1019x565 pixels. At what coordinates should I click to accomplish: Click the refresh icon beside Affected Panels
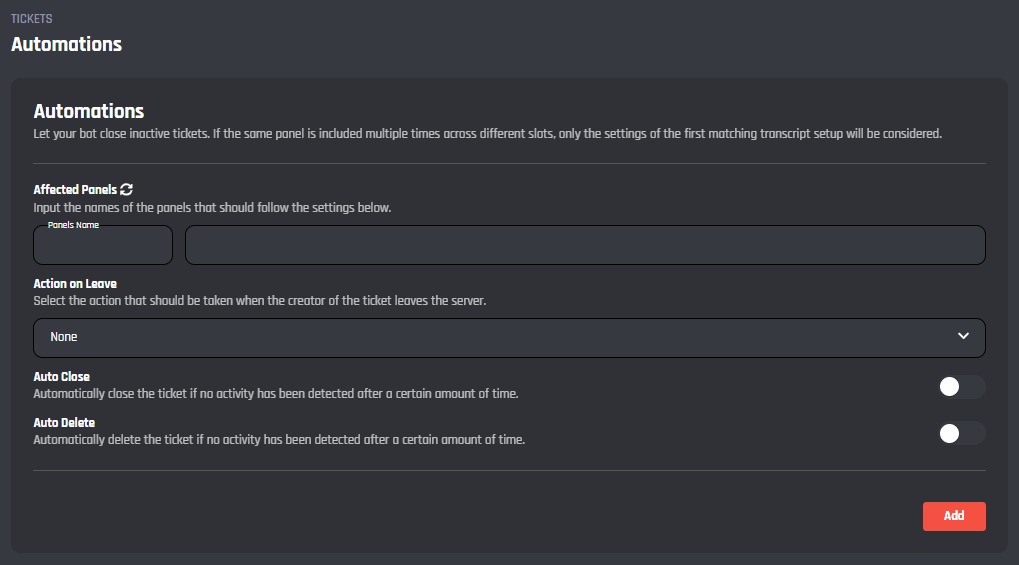point(127,189)
